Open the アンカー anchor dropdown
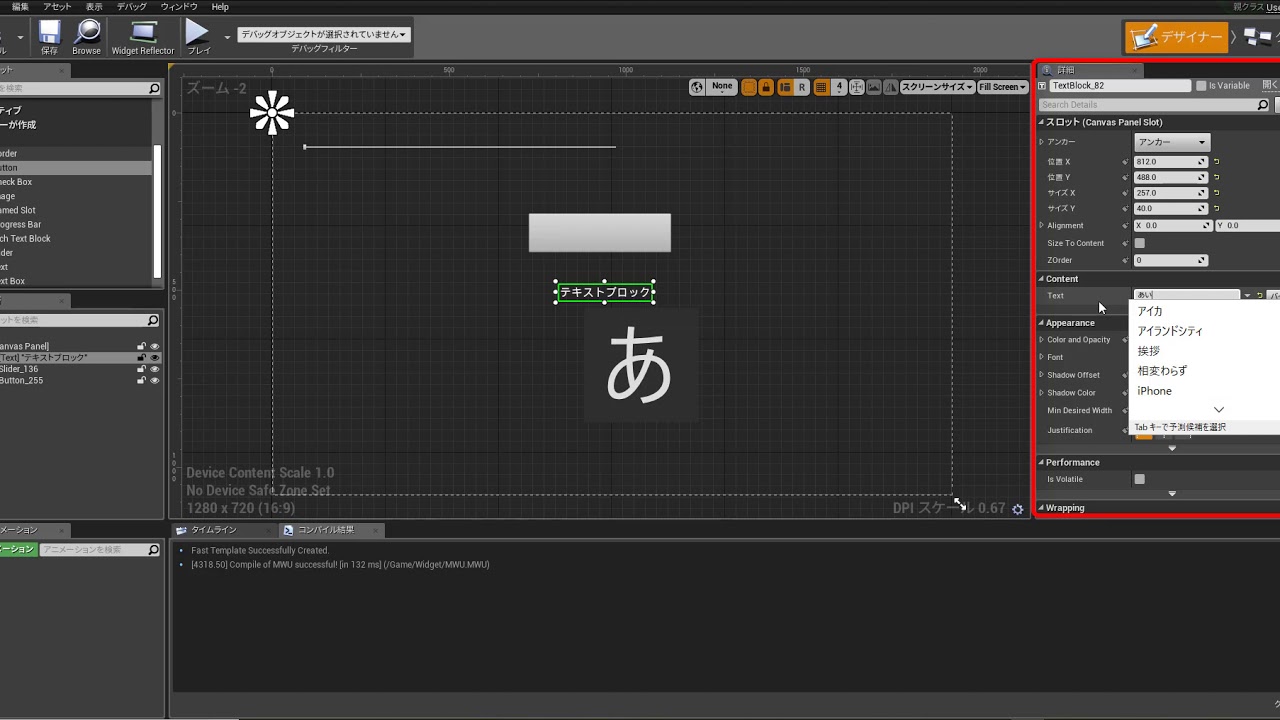Screen dimensions: 1280x720 pos(1172,142)
